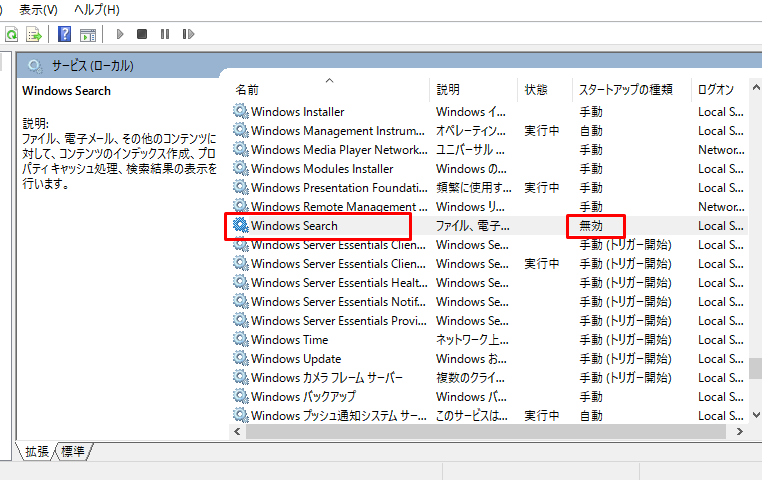Select the Windows Installer service name
Image resolution: width=768 pixels, height=486 pixels.
click(x=297, y=112)
